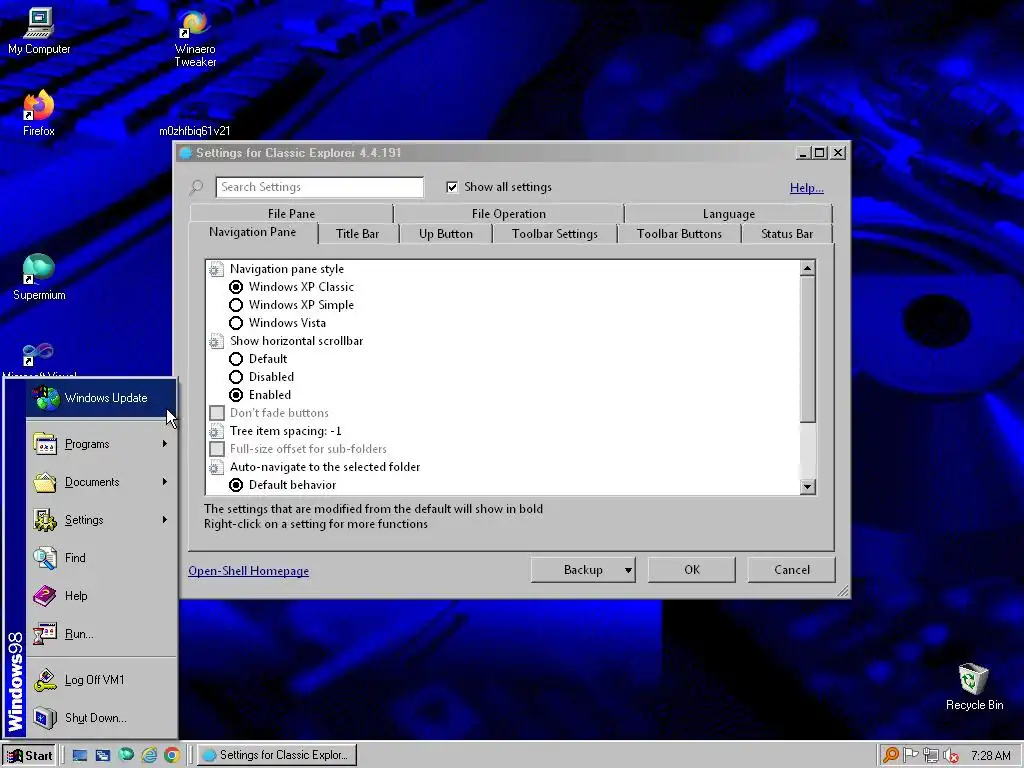Click the settings list scrollbar thumb
1024x768 pixels.
807,349
